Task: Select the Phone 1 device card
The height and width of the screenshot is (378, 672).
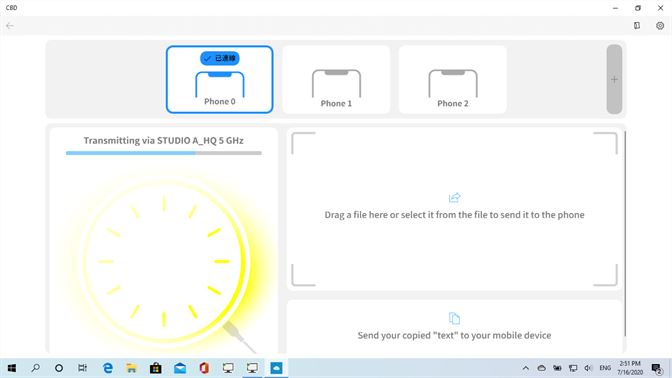Action: (x=336, y=79)
